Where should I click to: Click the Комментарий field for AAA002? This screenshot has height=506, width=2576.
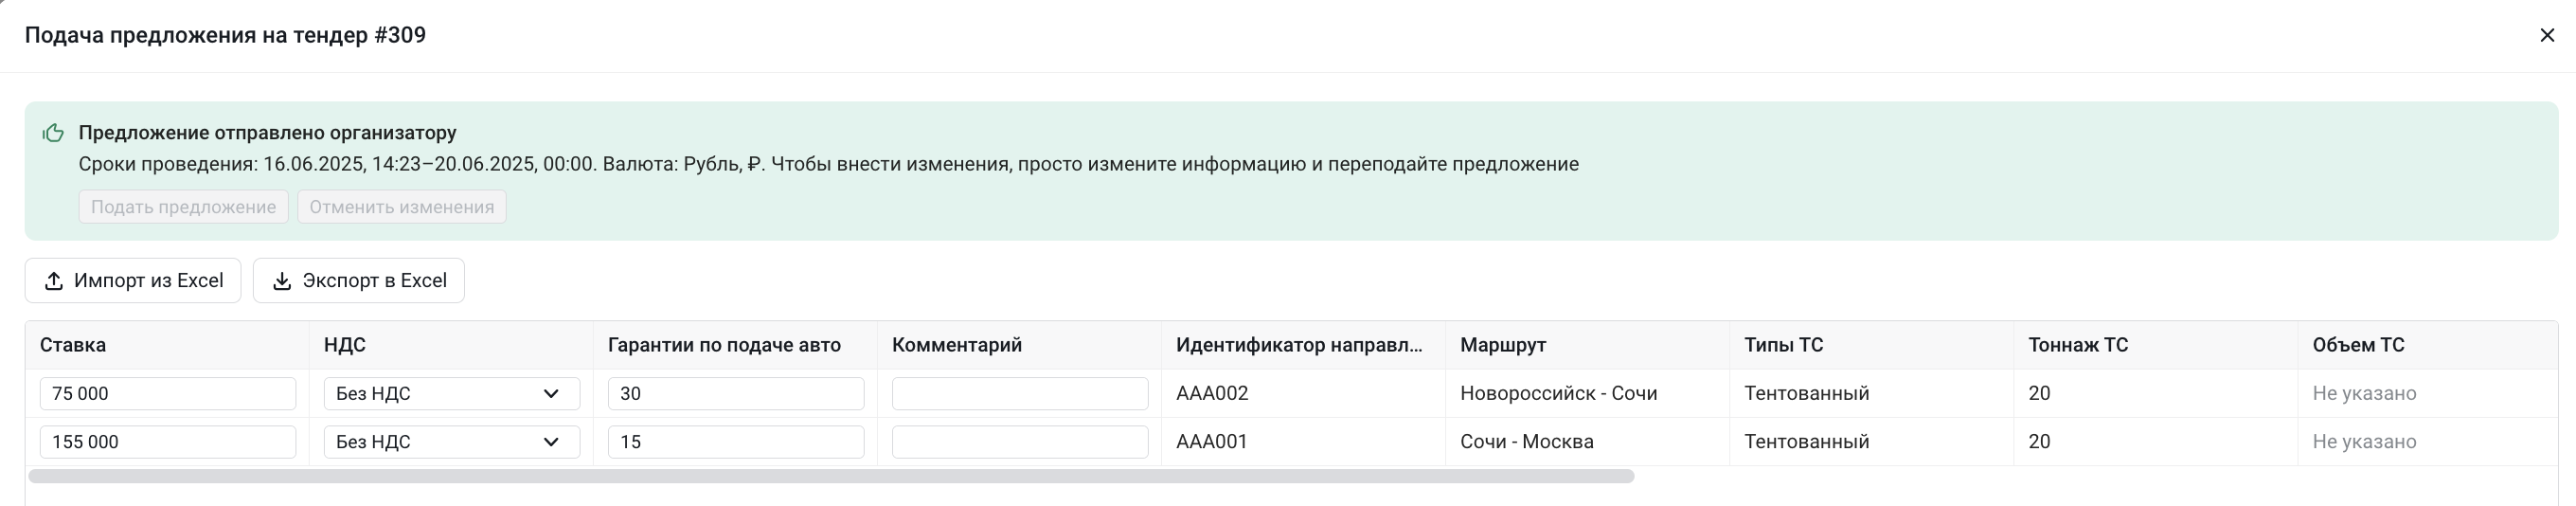pos(1020,393)
